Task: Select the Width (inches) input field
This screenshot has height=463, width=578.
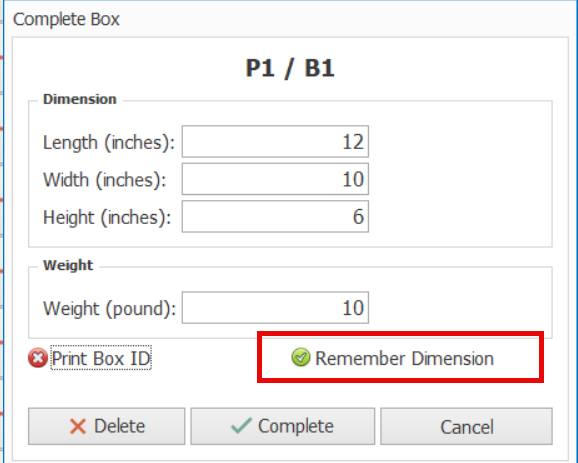Action: point(275,179)
